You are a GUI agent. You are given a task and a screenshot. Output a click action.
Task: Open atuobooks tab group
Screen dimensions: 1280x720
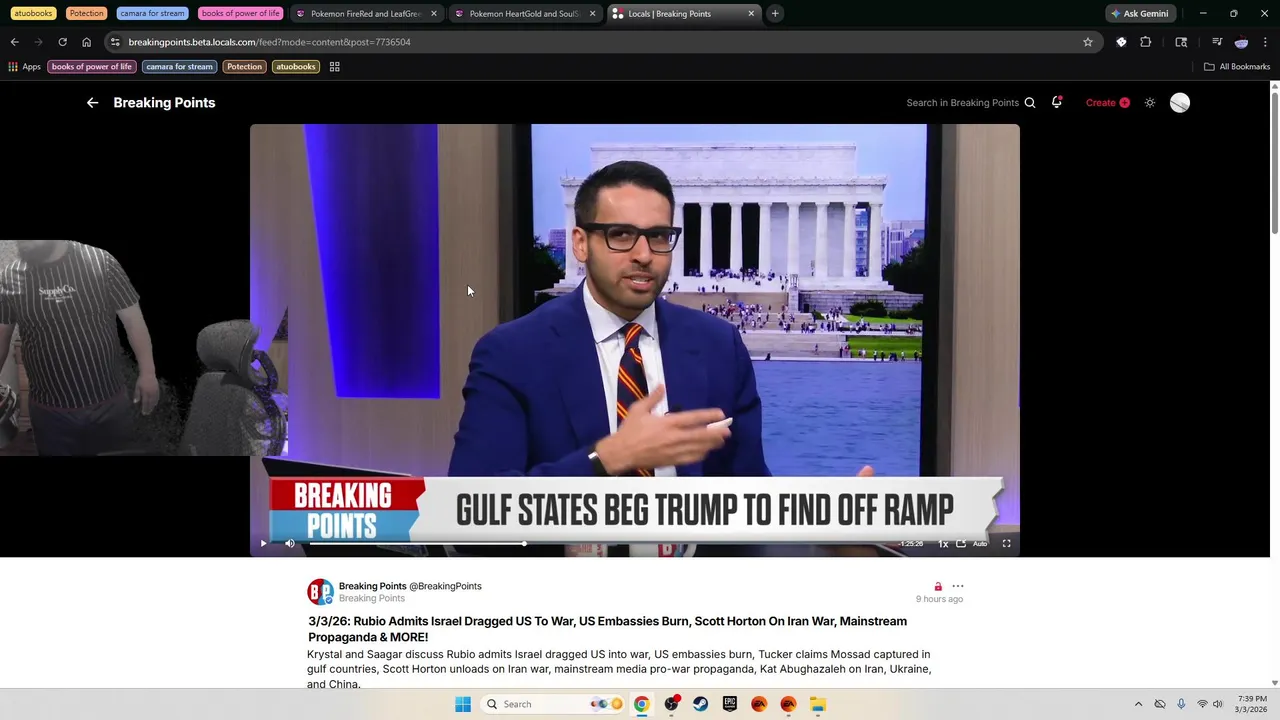33,14
